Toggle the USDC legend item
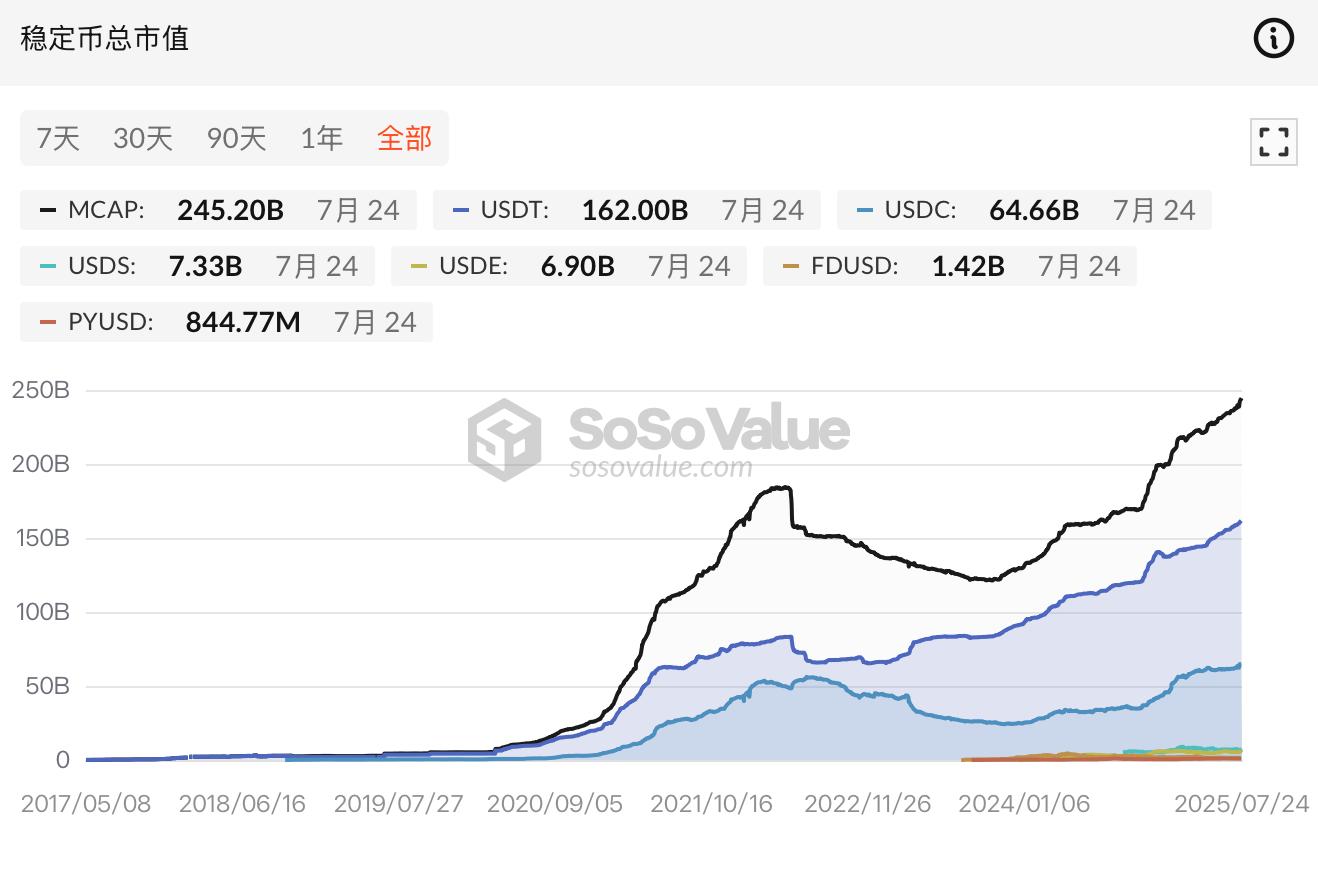This screenshot has height=876, width=1318. click(x=1024, y=210)
